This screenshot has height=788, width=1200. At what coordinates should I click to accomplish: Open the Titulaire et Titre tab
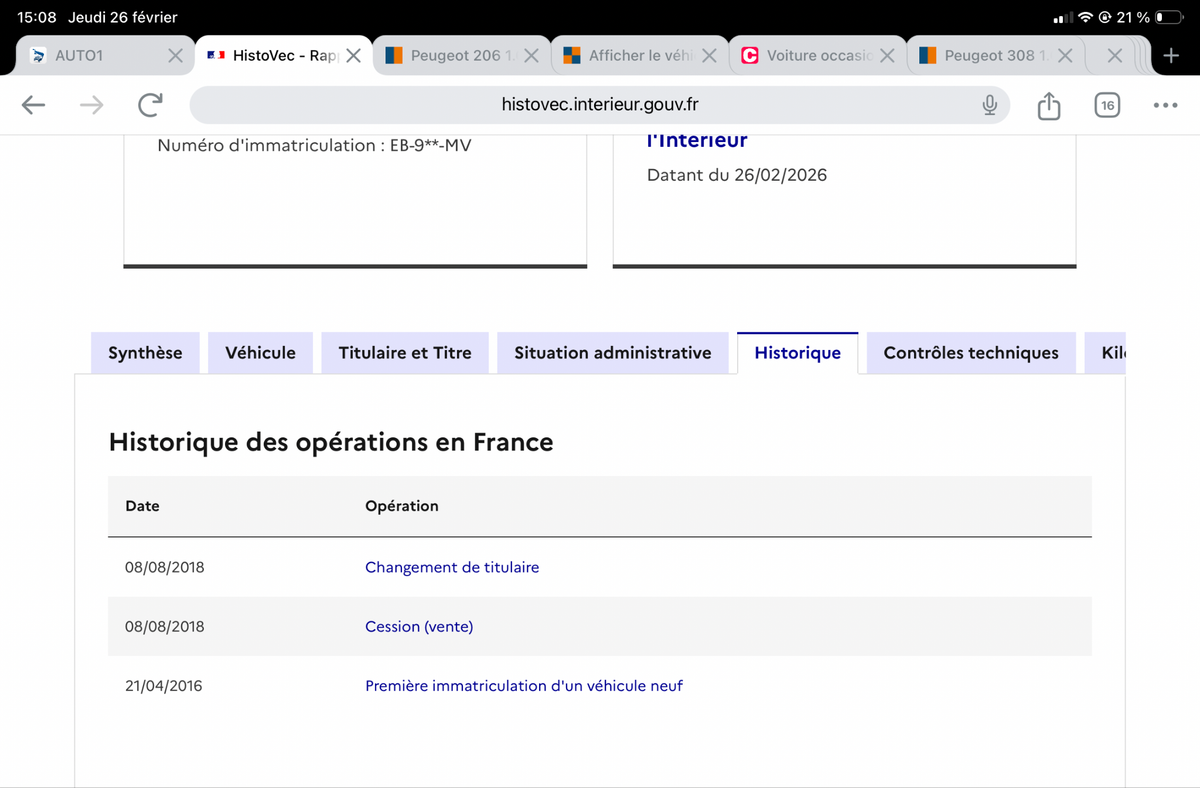(x=405, y=353)
